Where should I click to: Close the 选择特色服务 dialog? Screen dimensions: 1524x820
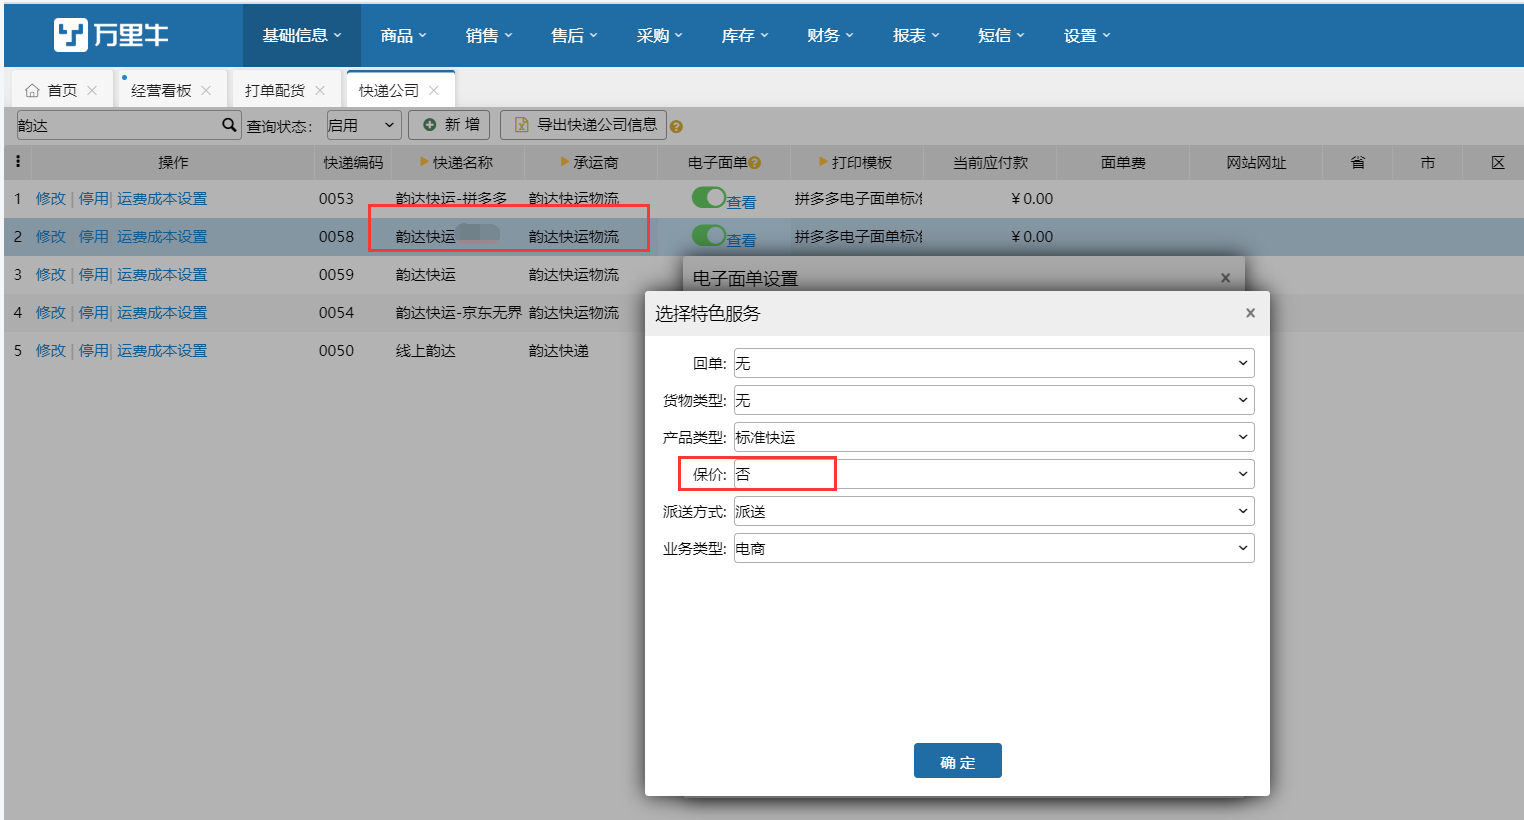(1250, 313)
